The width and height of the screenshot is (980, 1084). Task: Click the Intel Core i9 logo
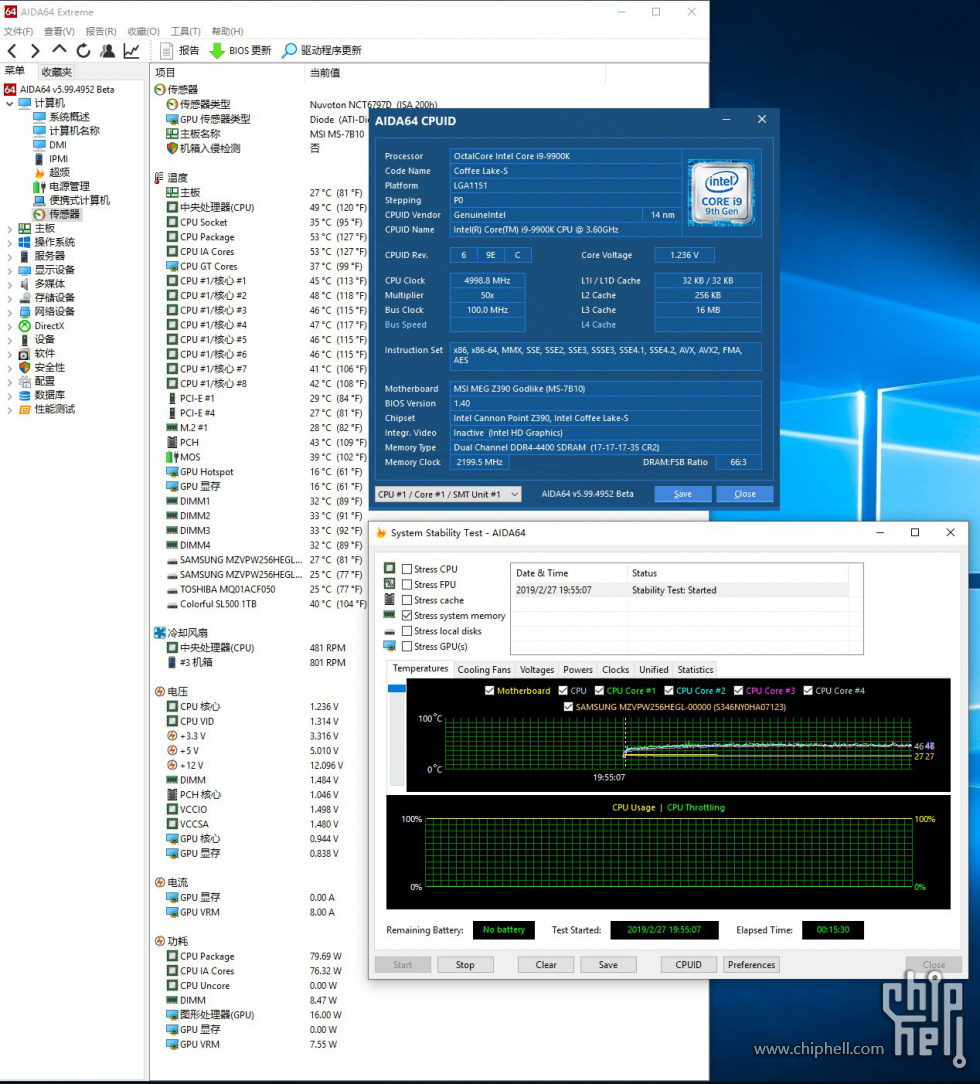tap(722, 193)
